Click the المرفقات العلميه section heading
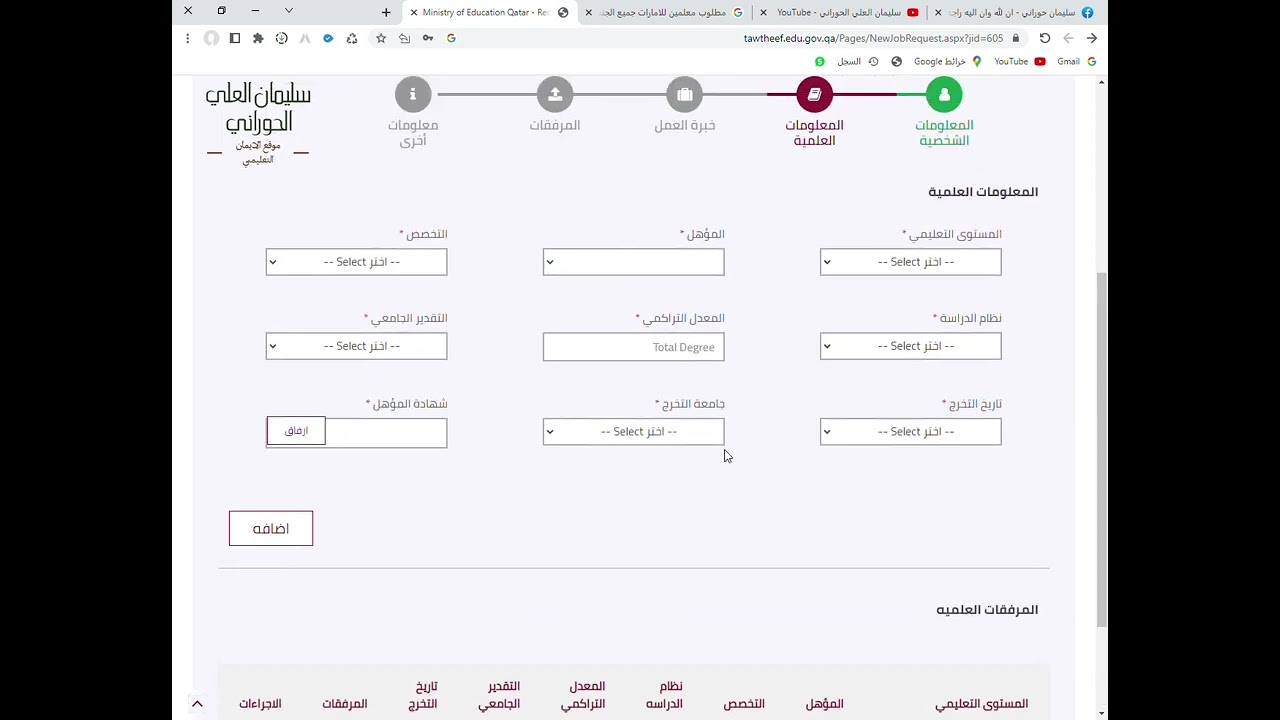Screen dimensions: 1280x720 coord(987,610)
